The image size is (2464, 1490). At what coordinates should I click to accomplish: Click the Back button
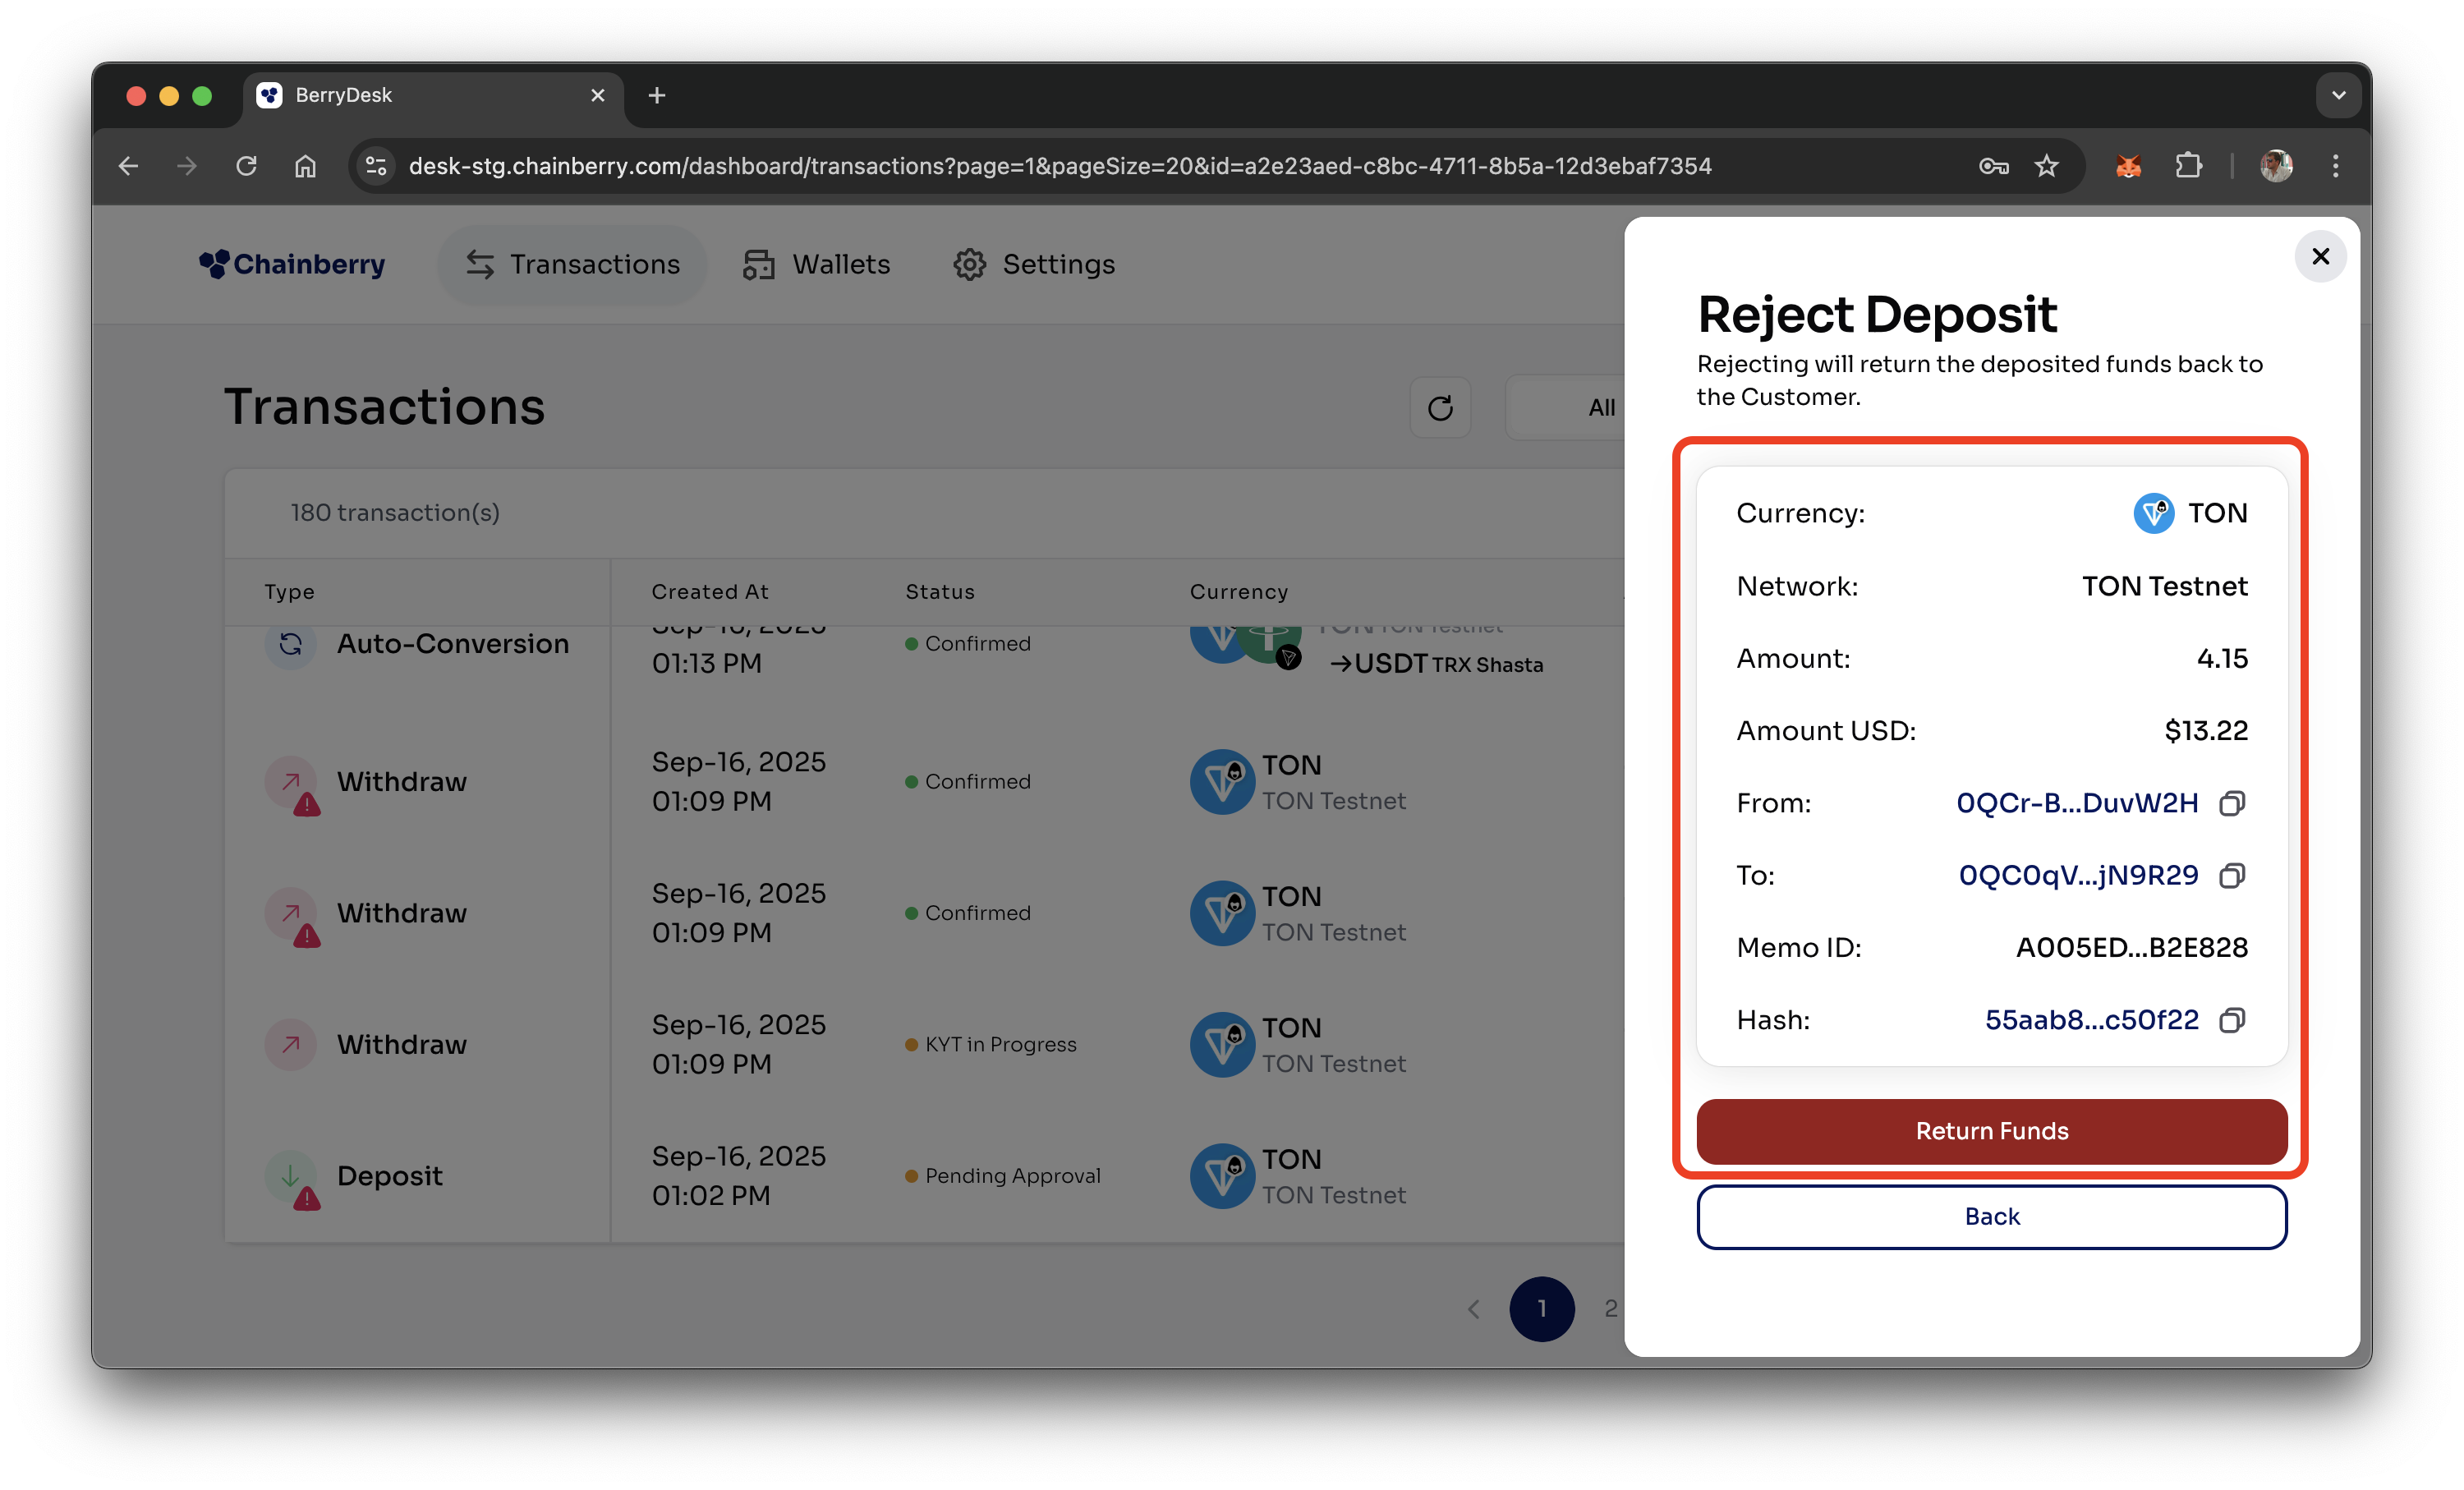tap(1991, 1217)
